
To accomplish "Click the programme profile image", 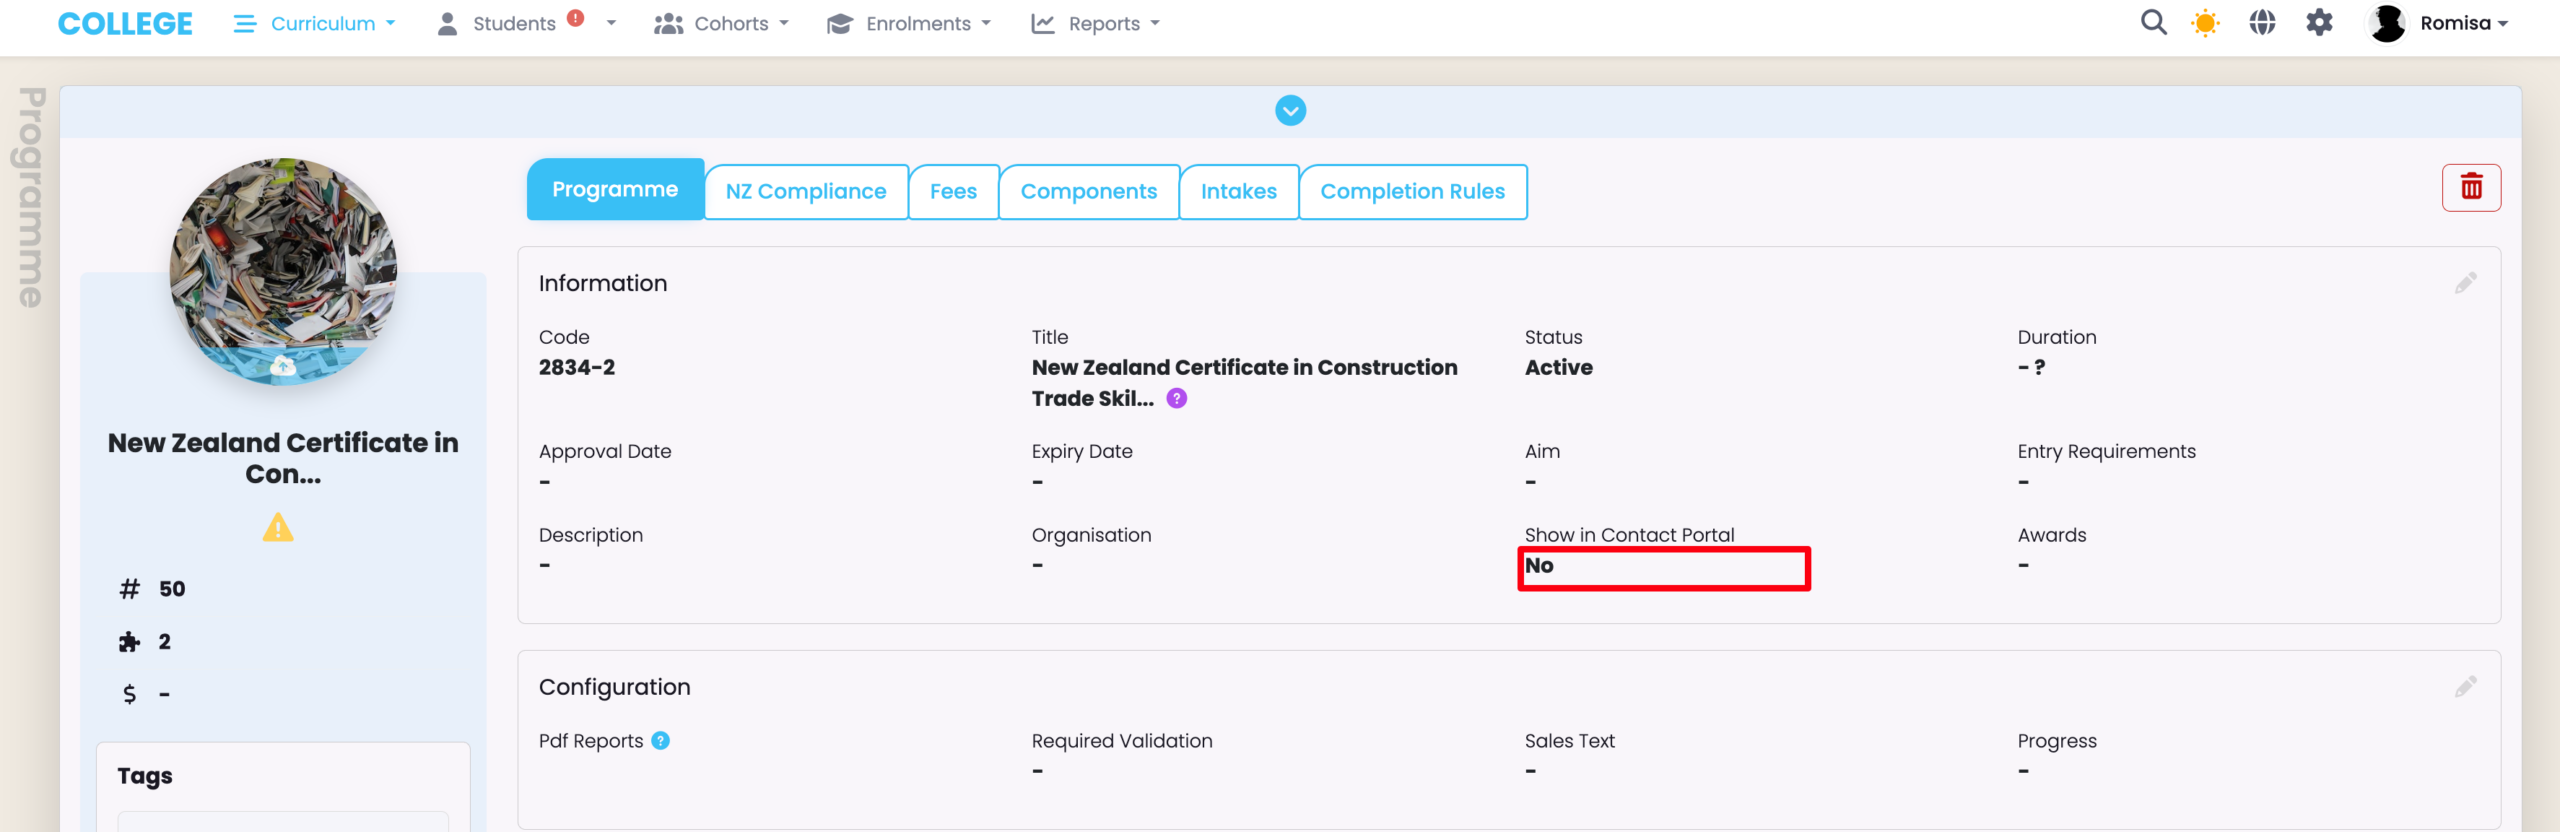I will (x=284, y=272).
